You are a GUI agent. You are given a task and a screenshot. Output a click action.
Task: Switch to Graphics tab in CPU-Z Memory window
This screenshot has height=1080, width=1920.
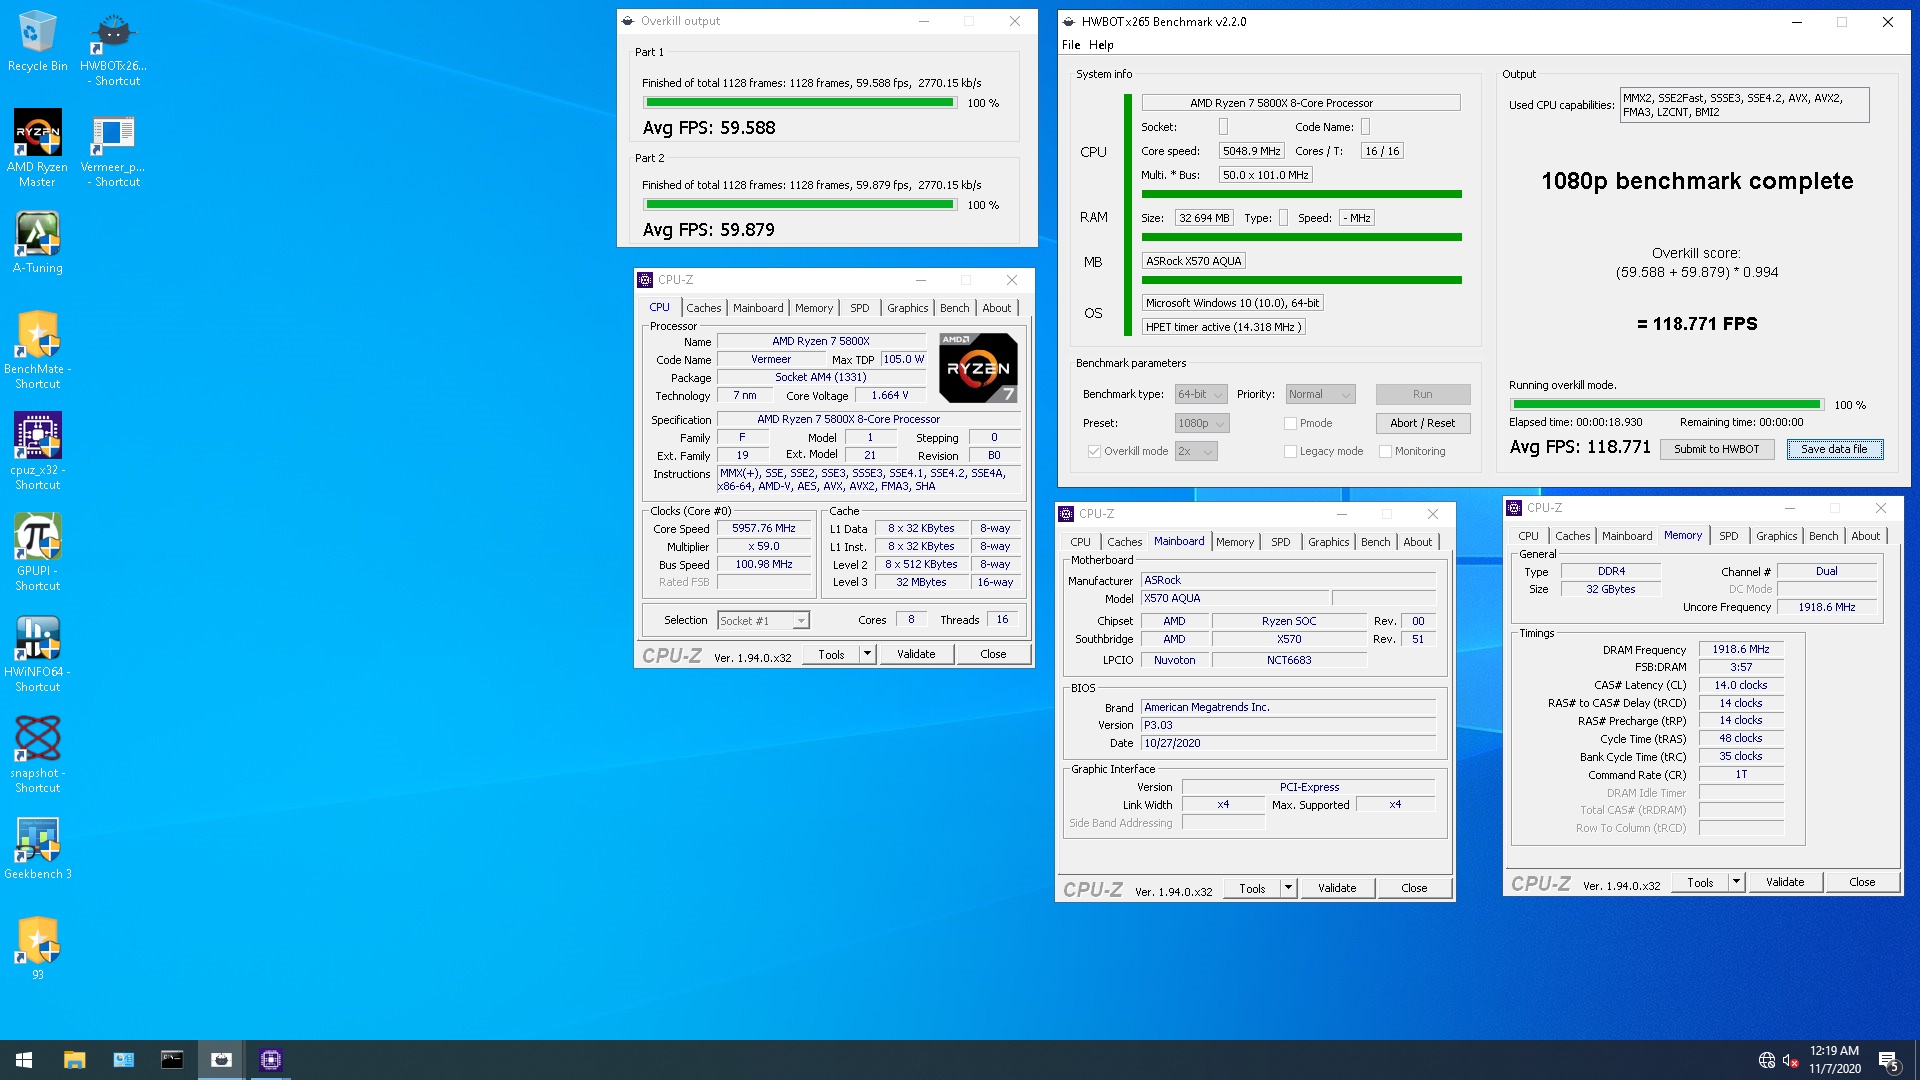1776,536
